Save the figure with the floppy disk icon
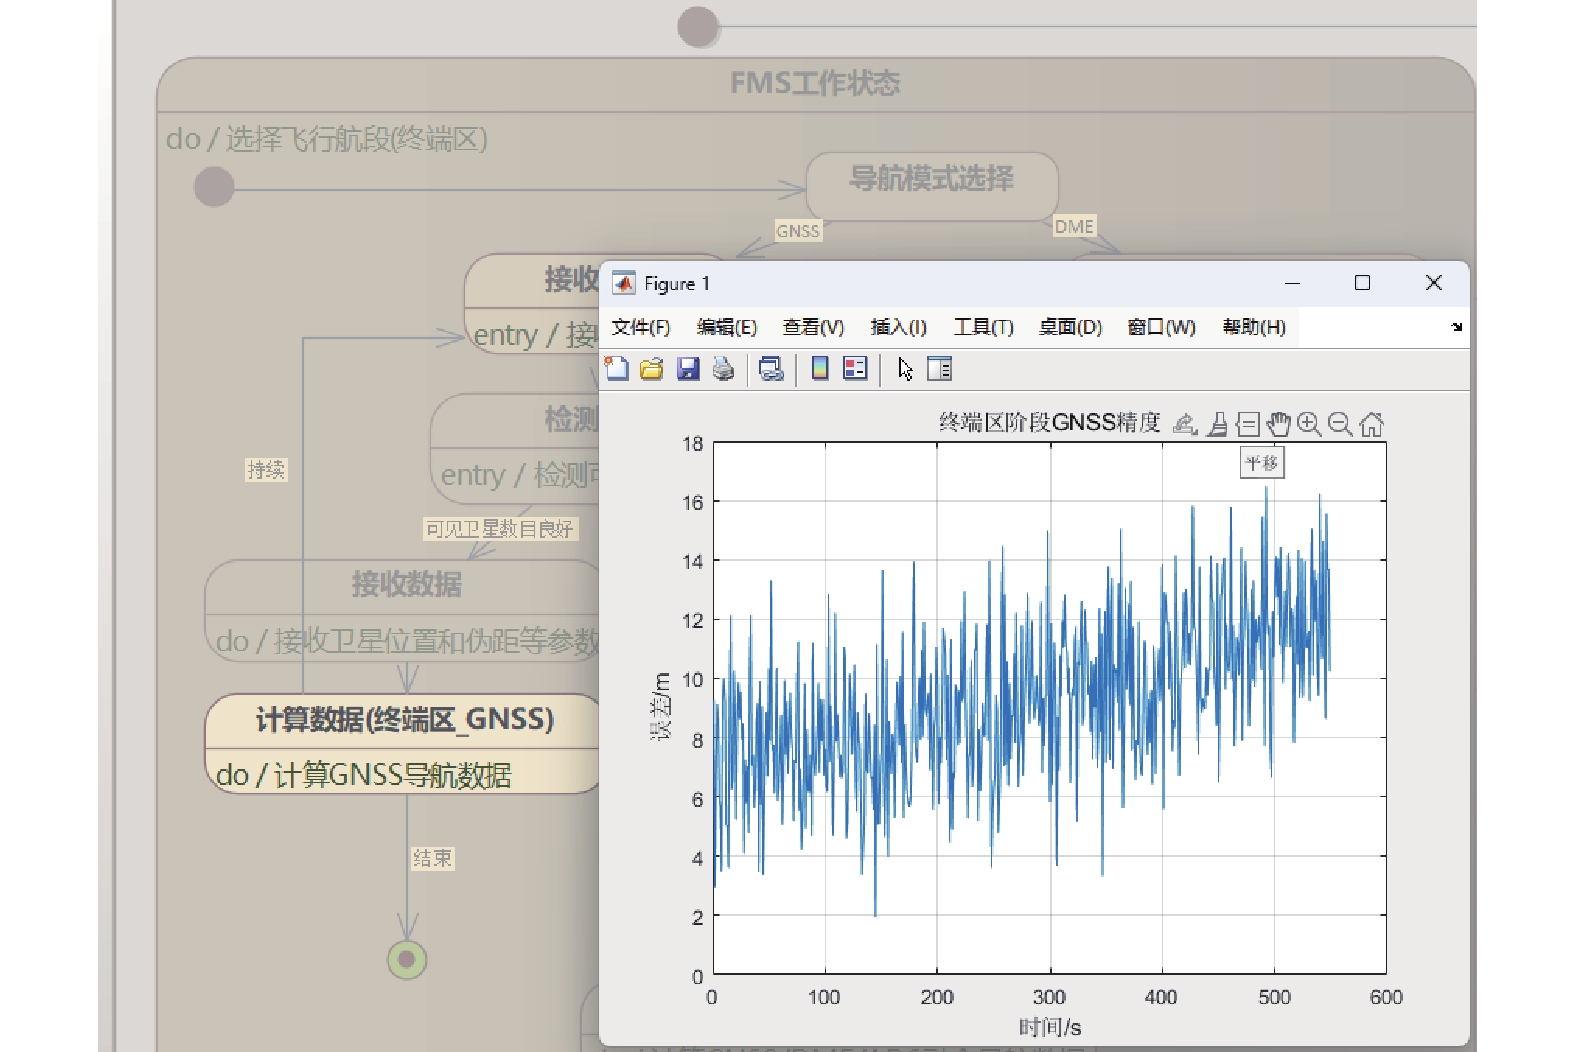This screenshot has height=1052, width=1575. pos(688,369)
